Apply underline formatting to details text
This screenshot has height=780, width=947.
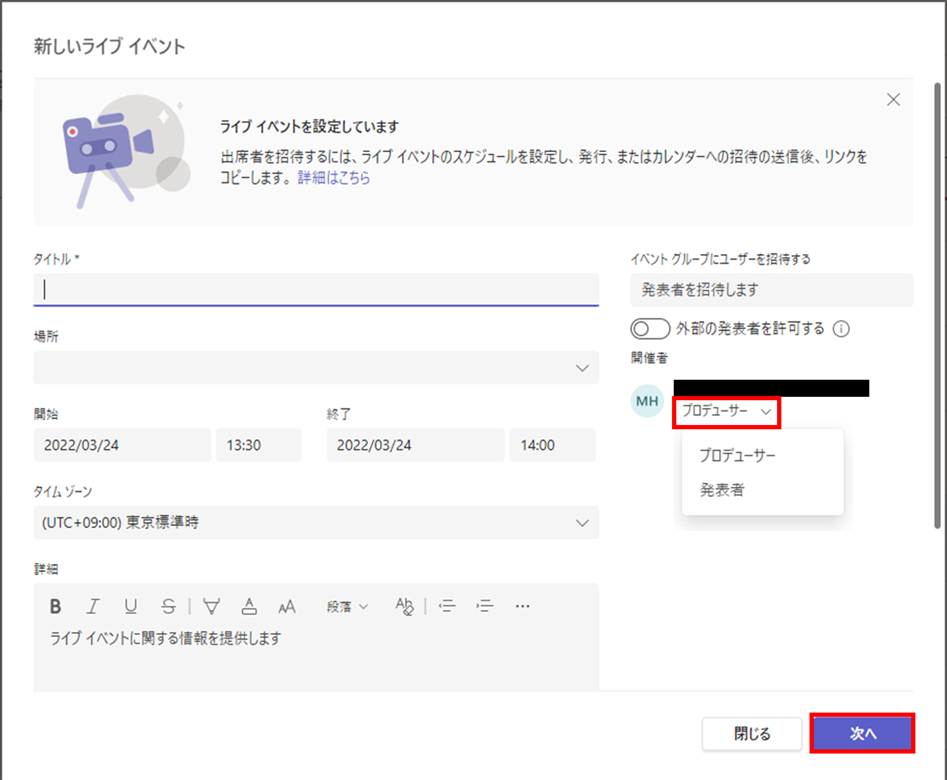pos(131,606)
